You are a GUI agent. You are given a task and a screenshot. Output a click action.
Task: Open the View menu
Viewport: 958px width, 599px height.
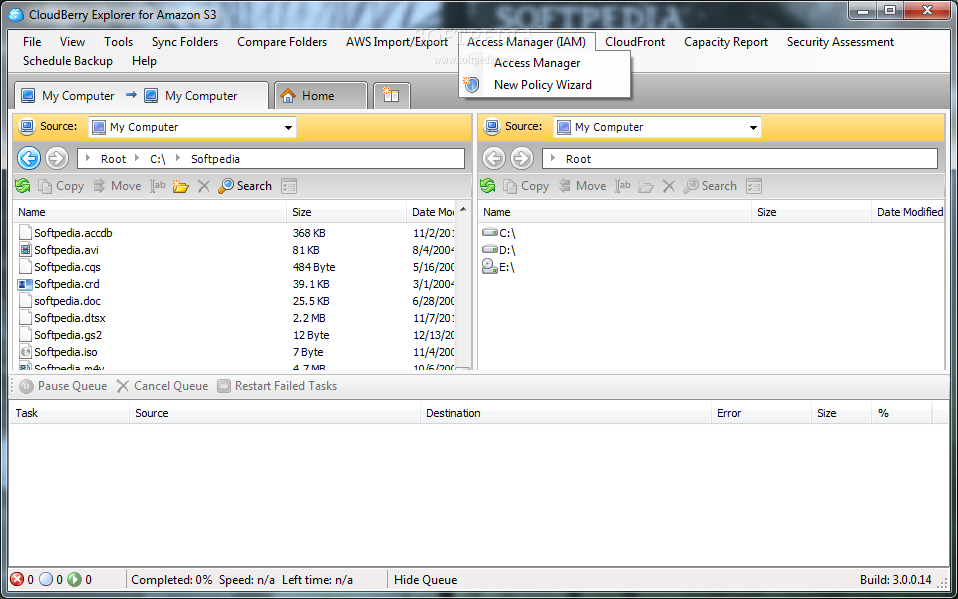pyautogui.click(x=72, y=42)
